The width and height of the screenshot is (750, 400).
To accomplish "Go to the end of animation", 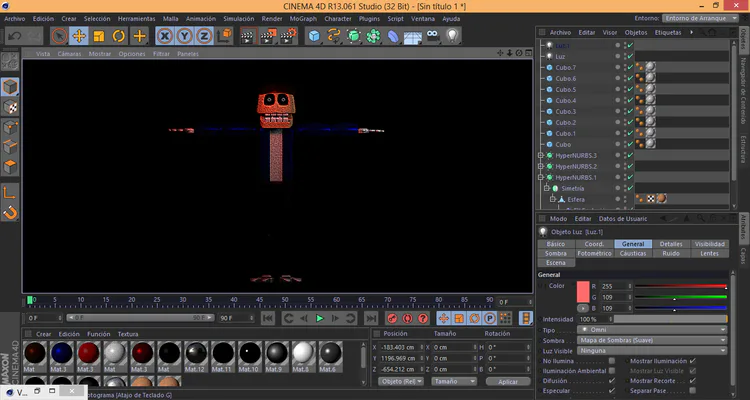I will pos(371,318).
